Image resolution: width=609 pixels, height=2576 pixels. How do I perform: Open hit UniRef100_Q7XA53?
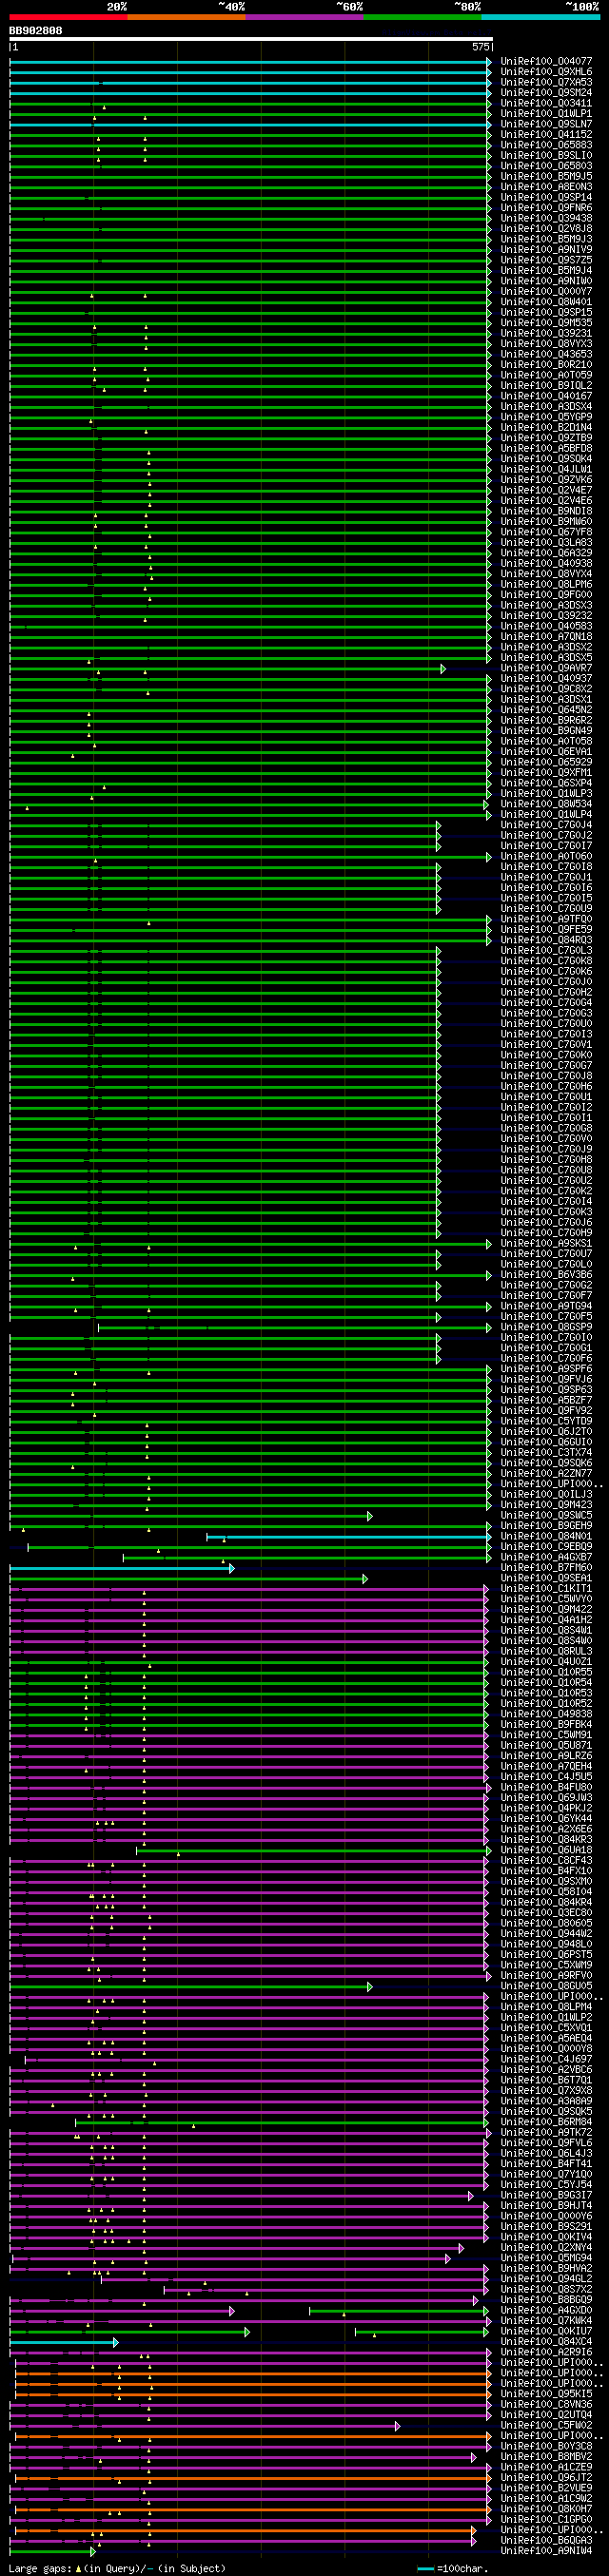546,83
